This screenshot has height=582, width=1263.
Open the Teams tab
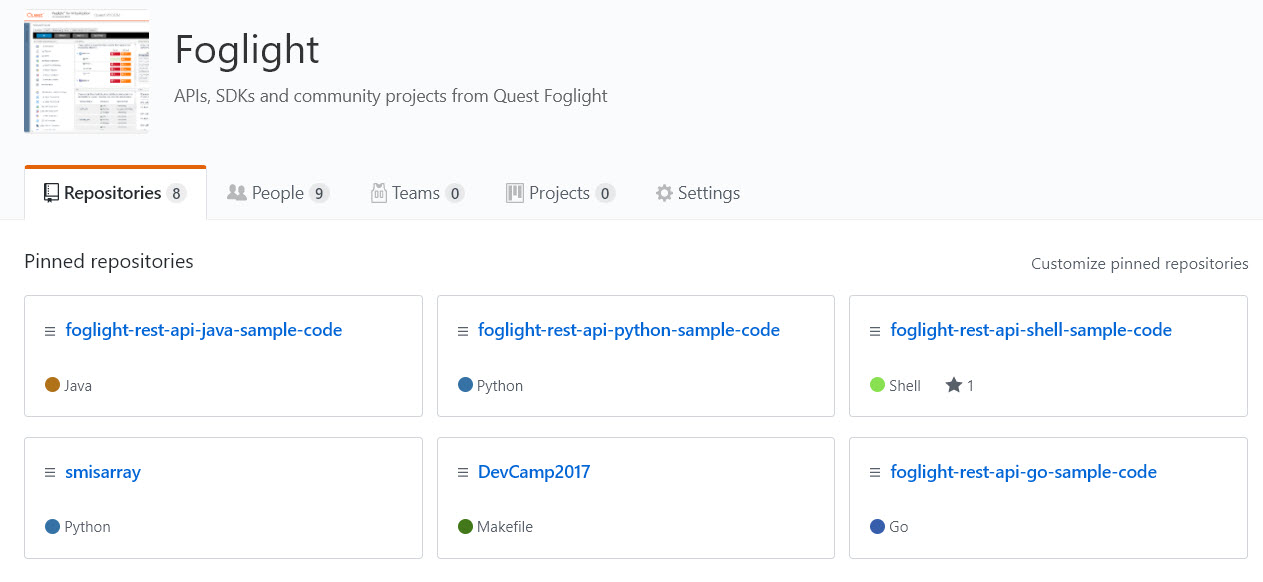[417, 193]
